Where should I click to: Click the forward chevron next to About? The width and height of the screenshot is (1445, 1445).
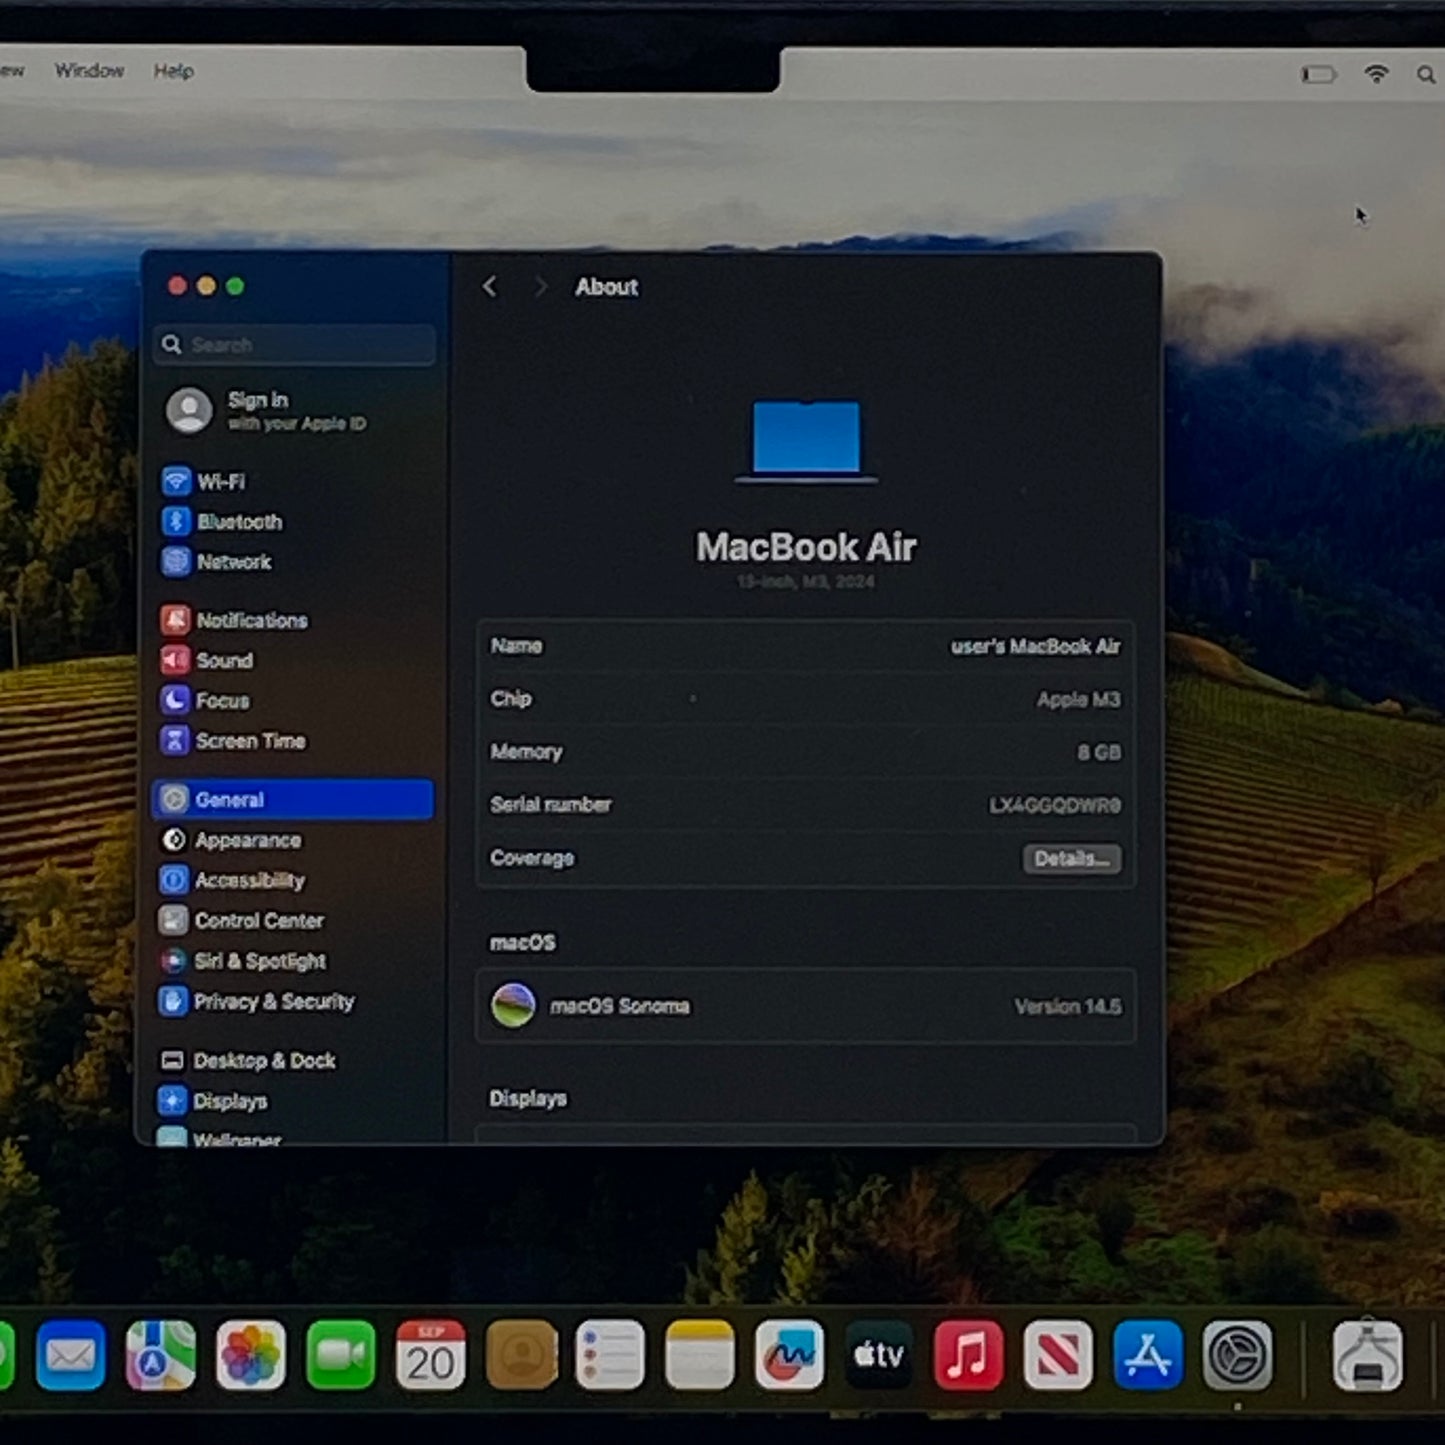tap(540, 287)
